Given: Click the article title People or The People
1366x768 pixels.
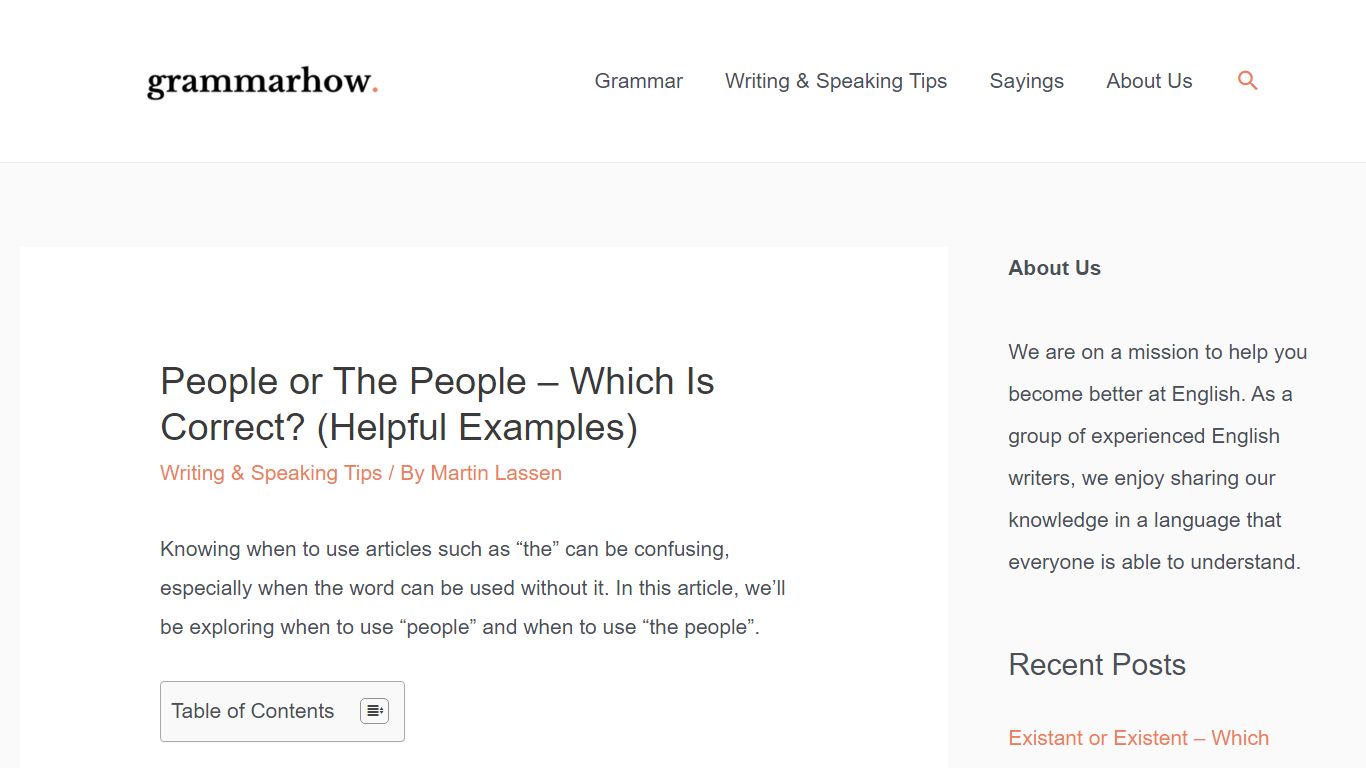Looking at the screenshot, I should tap(437, 404).
